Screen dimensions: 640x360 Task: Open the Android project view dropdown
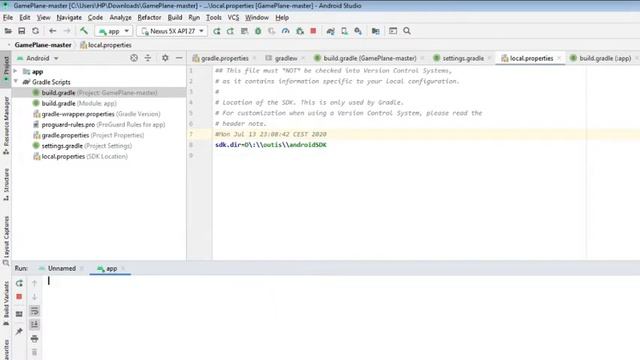38,58
